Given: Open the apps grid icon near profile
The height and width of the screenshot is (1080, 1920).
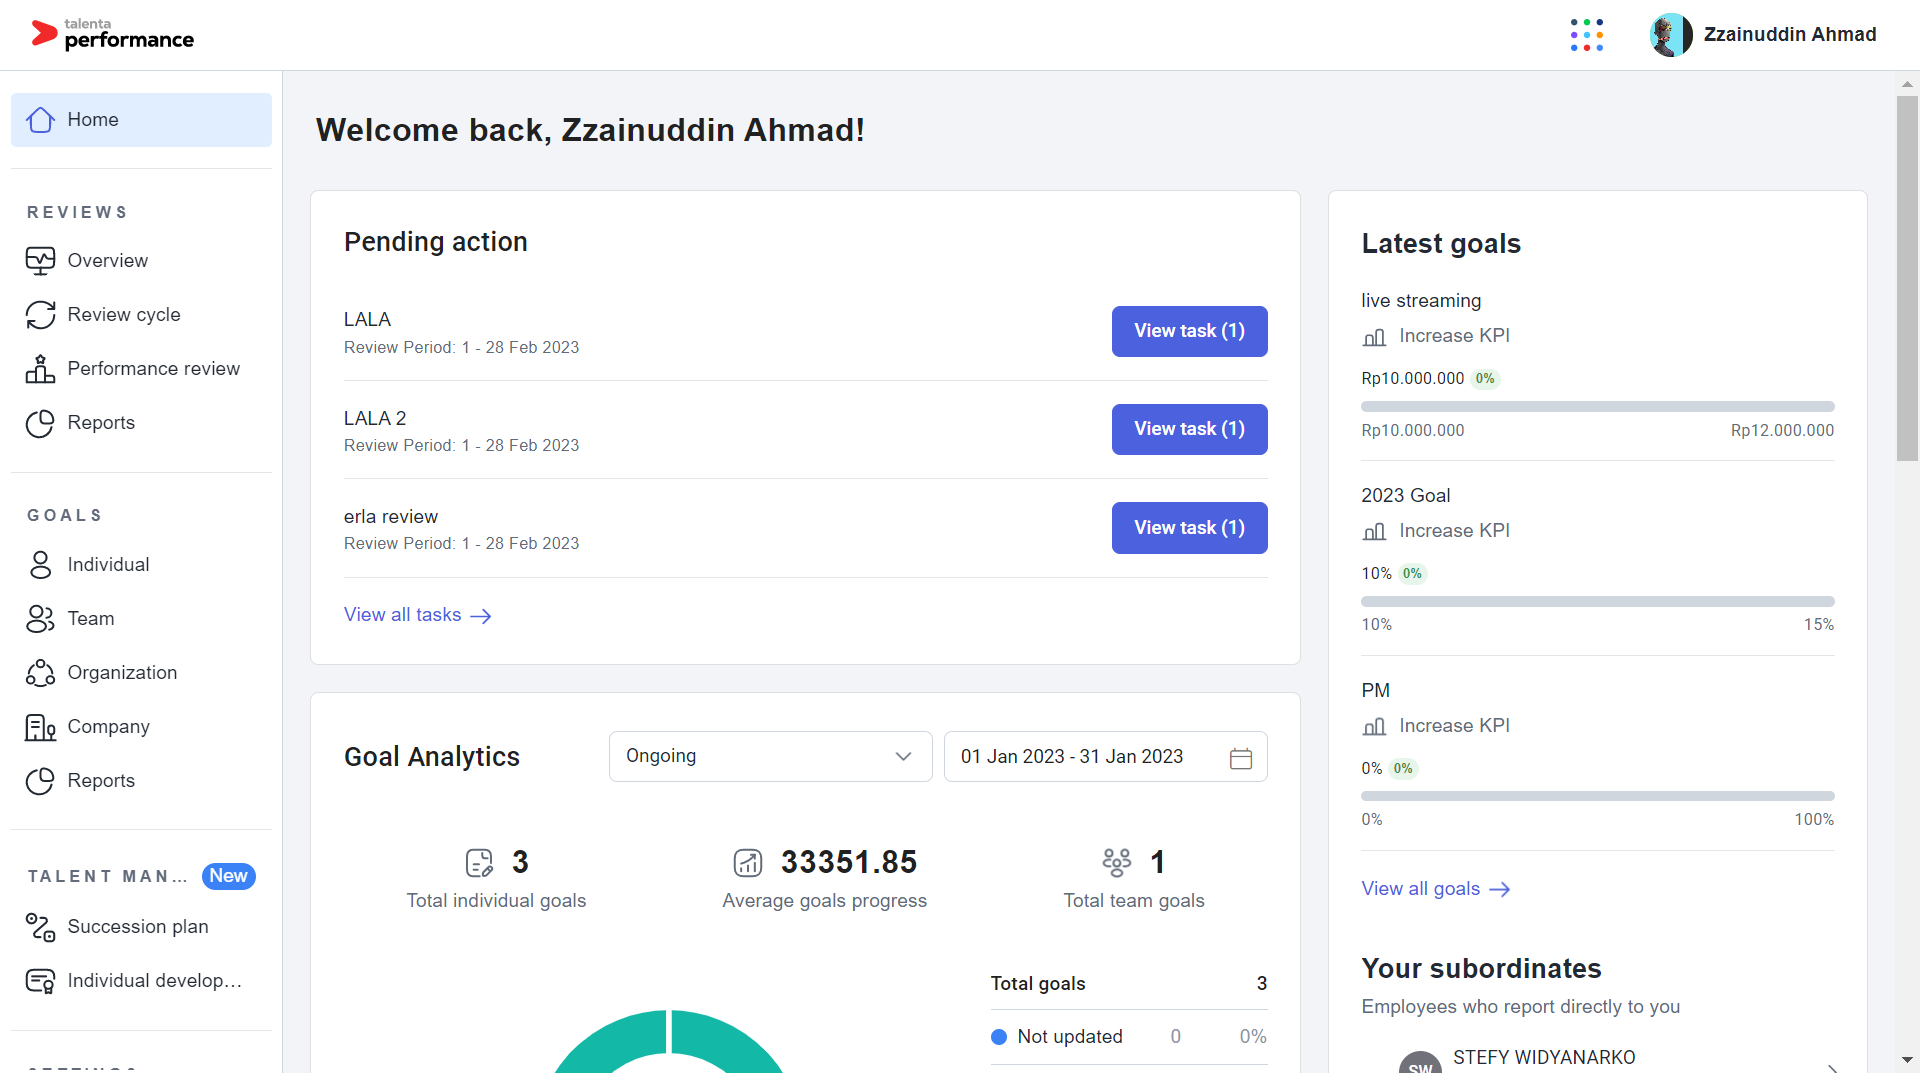Looking at the screenshot, I should pyautogui.click(x=1587, y=34).
